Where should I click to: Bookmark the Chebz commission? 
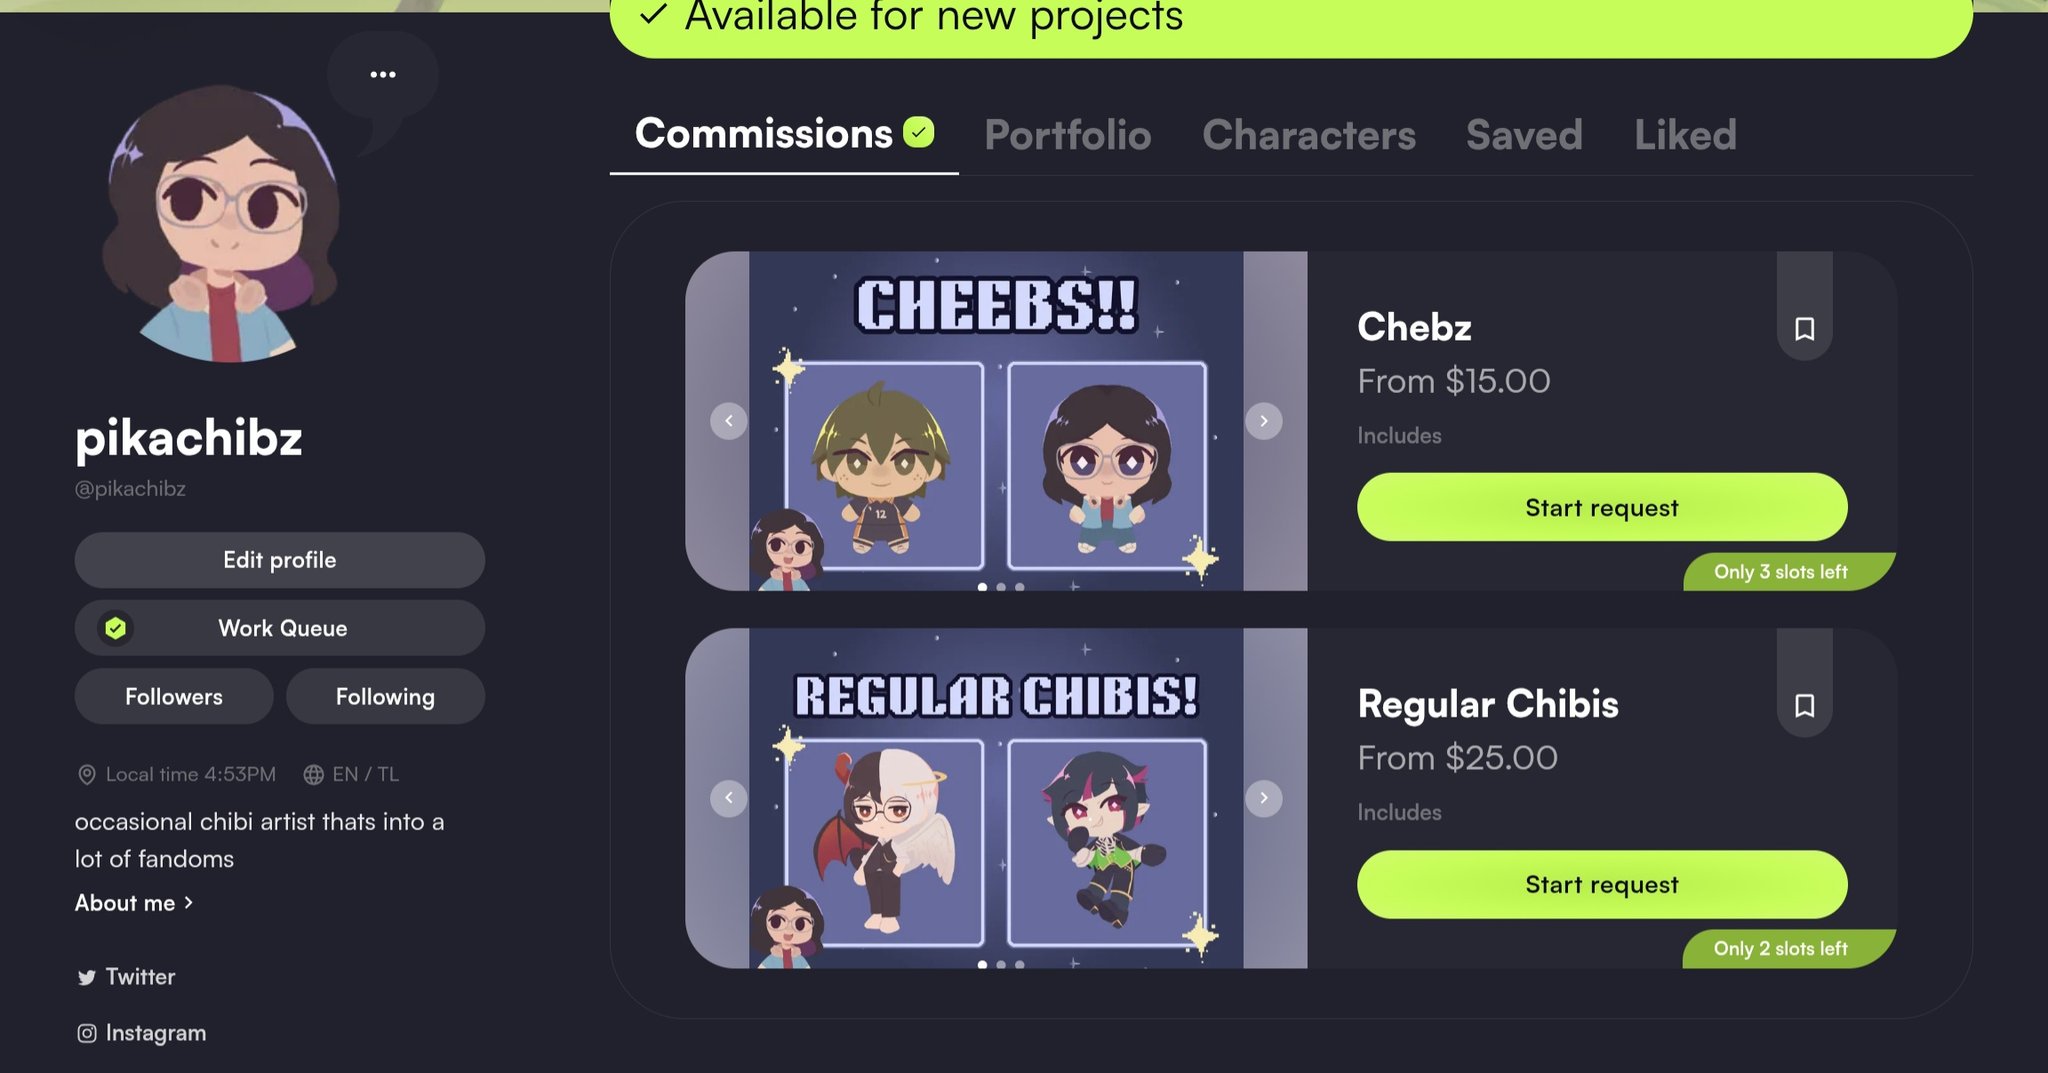(1804, 329)
